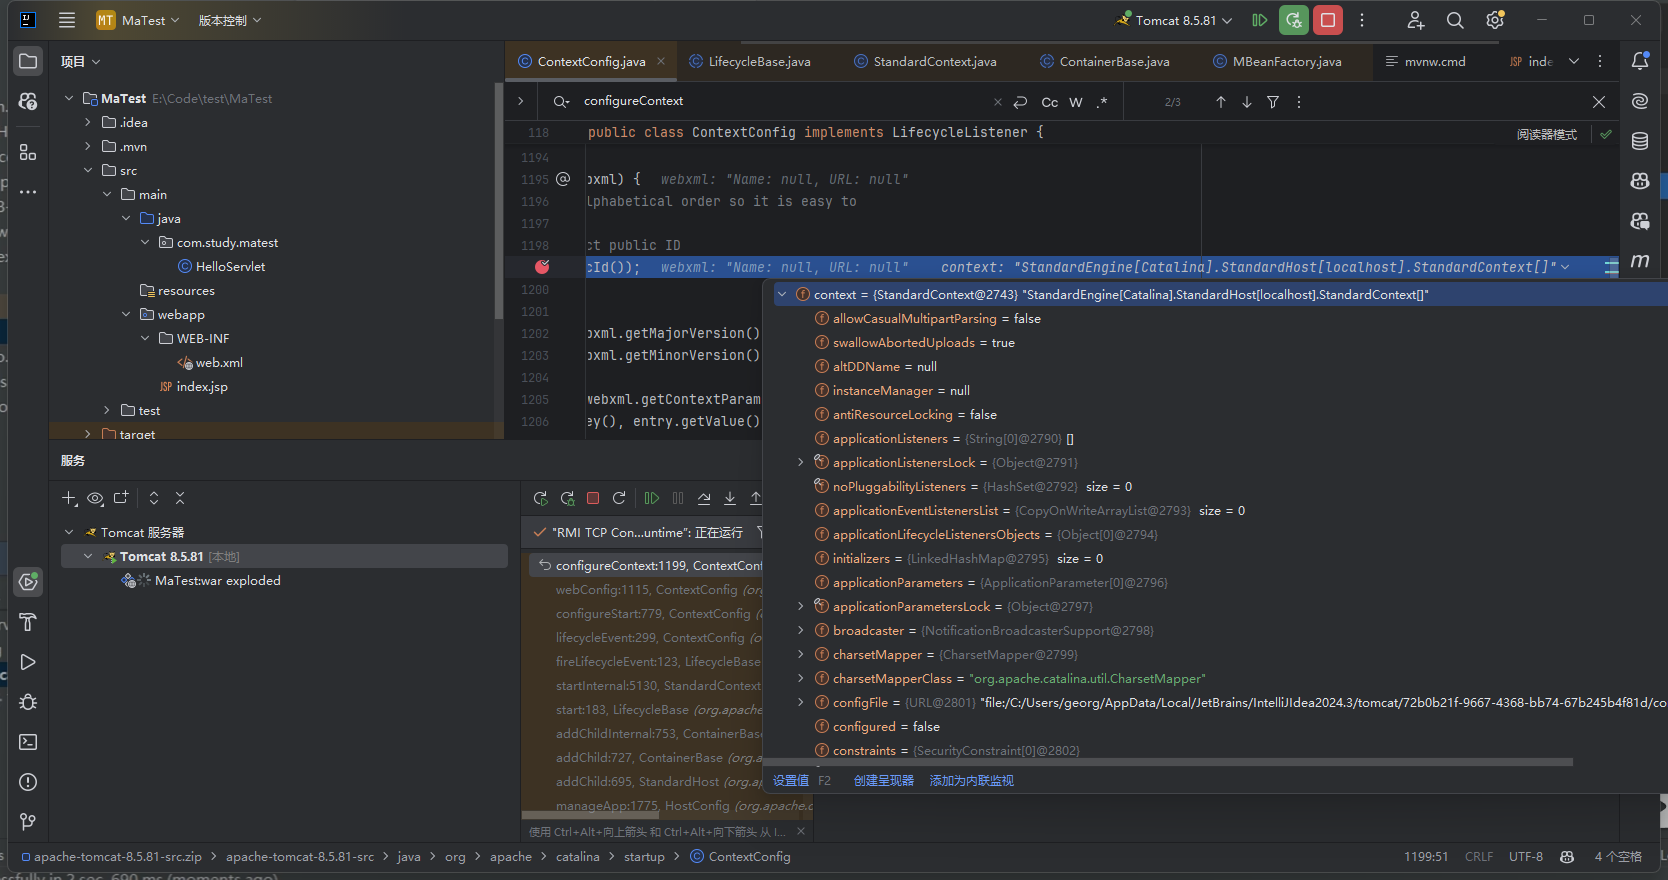
Task: Switch to ContainerBase.java tab
Action: pyautogui.click(x=1105, y=61)
